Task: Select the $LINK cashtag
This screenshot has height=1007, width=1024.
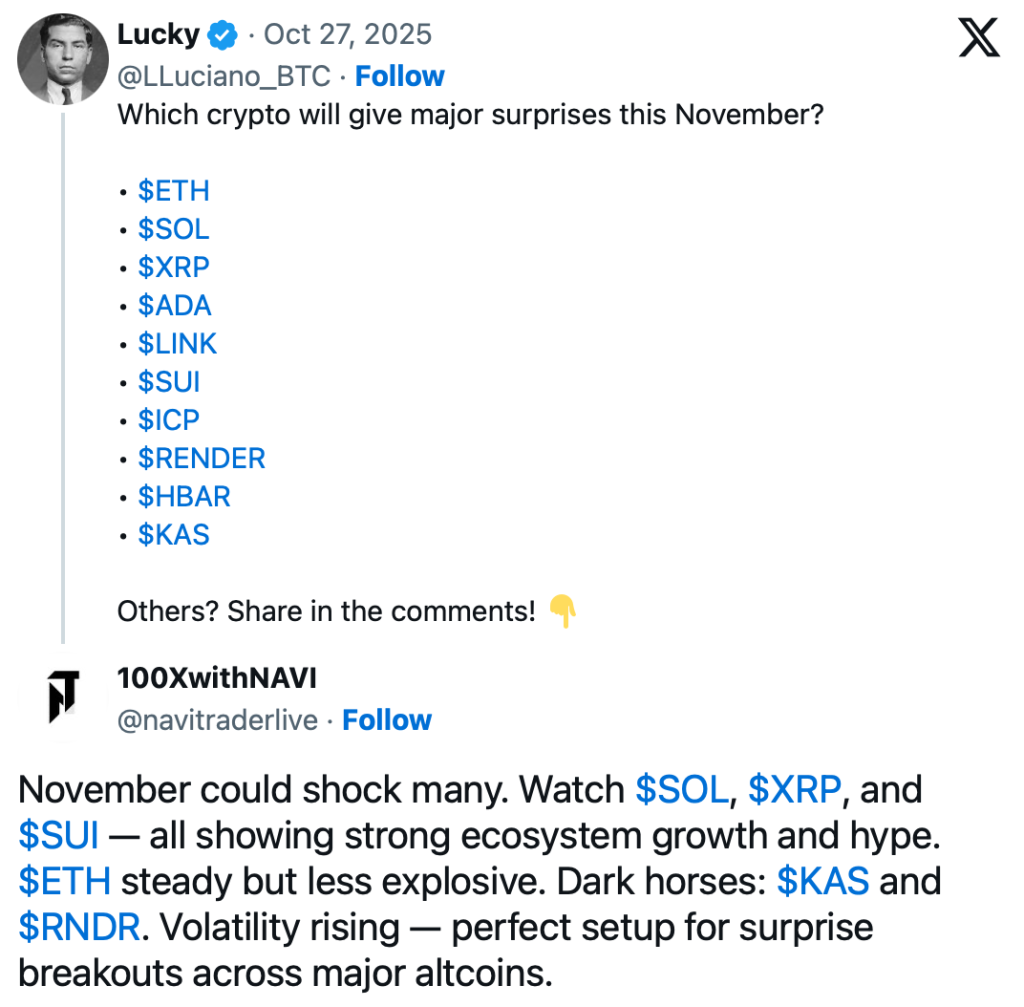Action: (x=178, y=343)
